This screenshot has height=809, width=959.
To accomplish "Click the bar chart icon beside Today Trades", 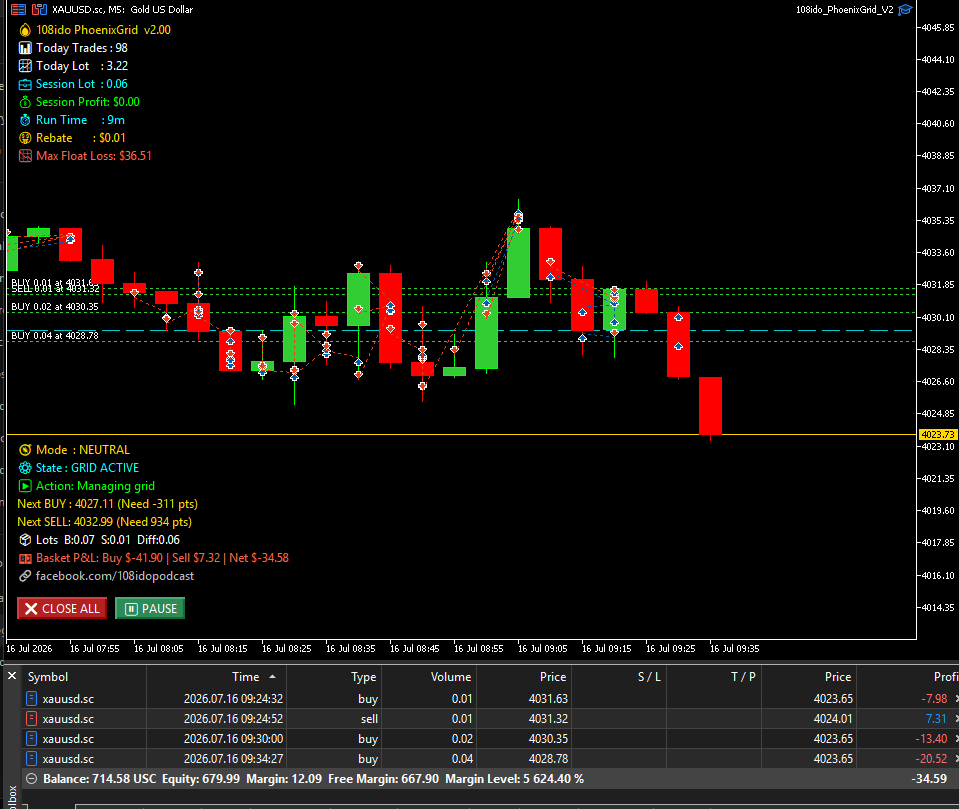I will click(25, 48).
